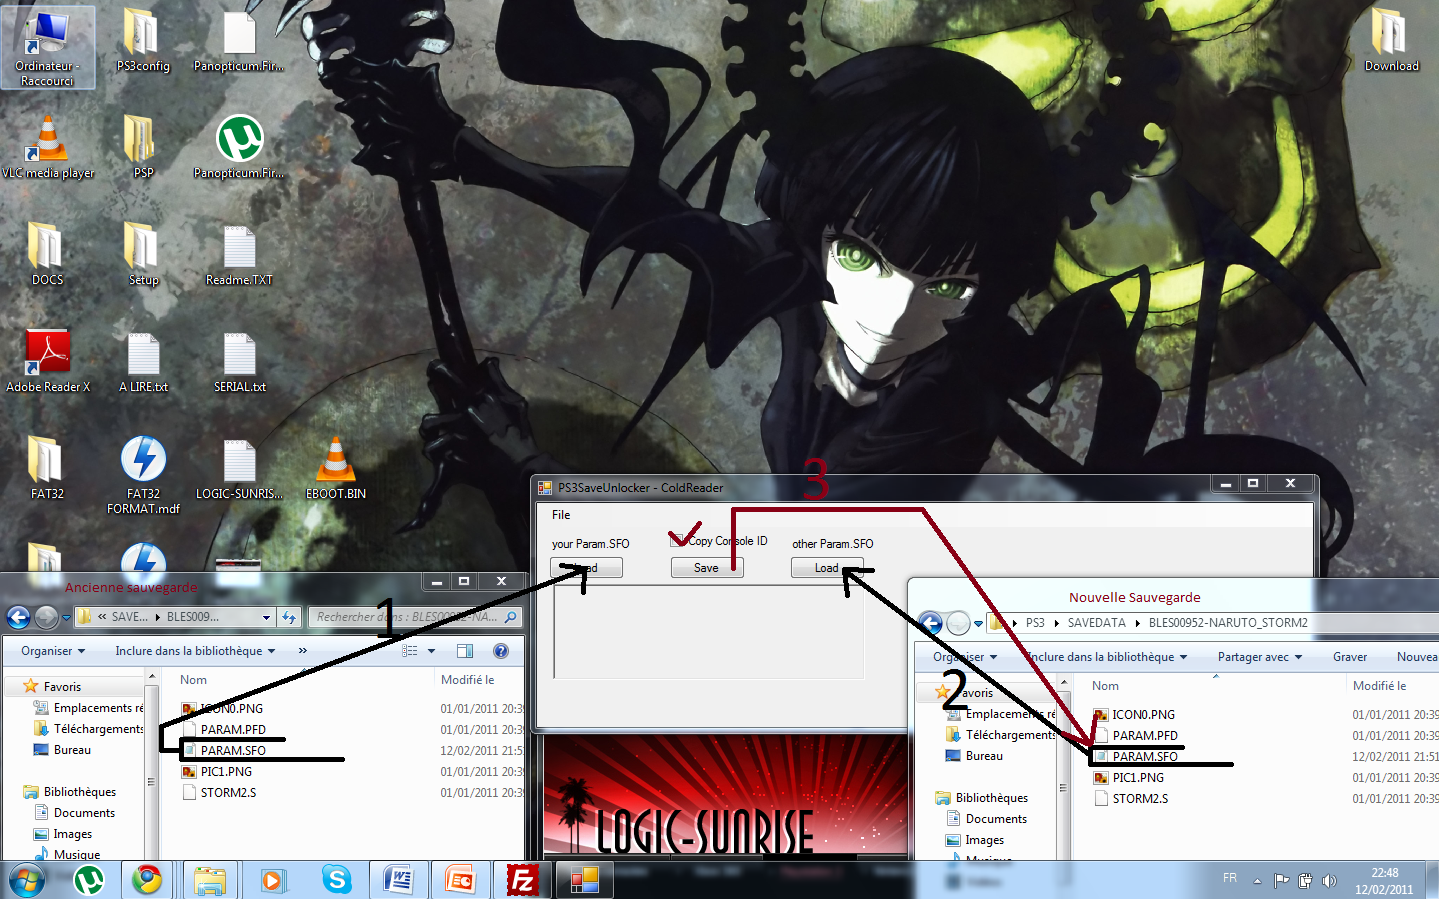Viewport: 1439px width, 899px height.
Task: Open the Download folder on desktop
Action: [1391, 41]
